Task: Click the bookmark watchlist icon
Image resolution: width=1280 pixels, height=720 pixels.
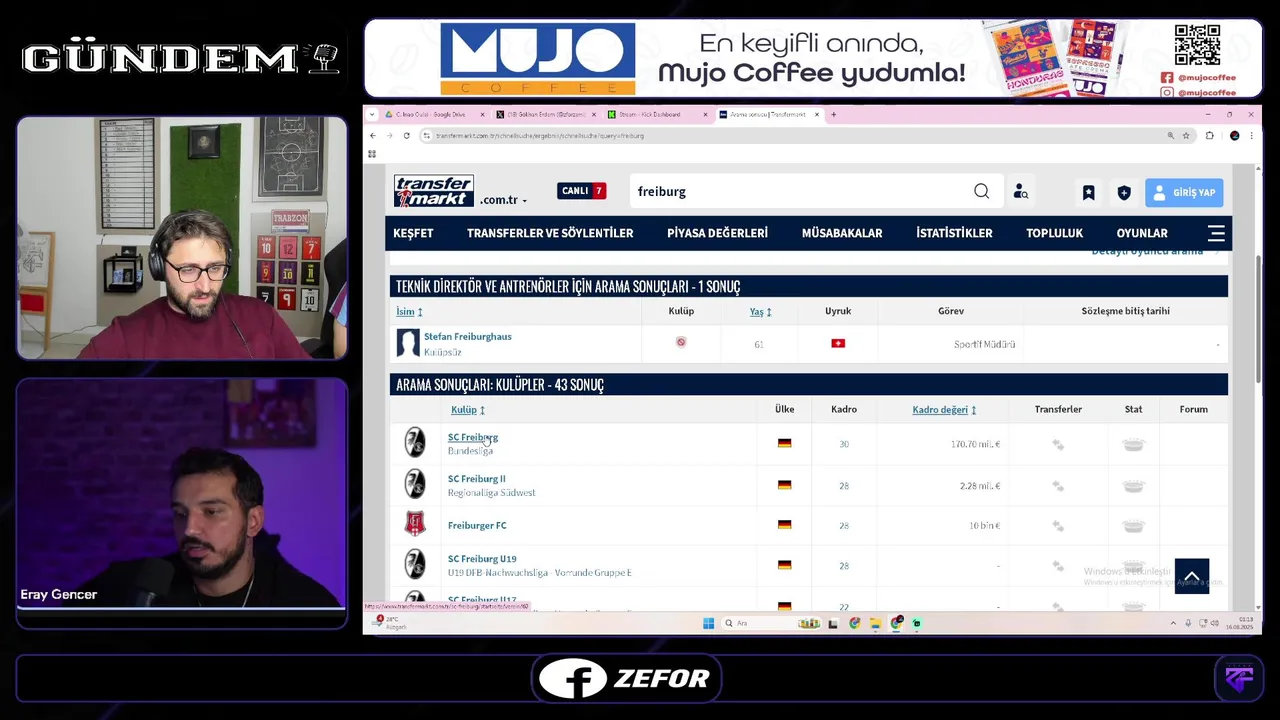Action: 1088,192
